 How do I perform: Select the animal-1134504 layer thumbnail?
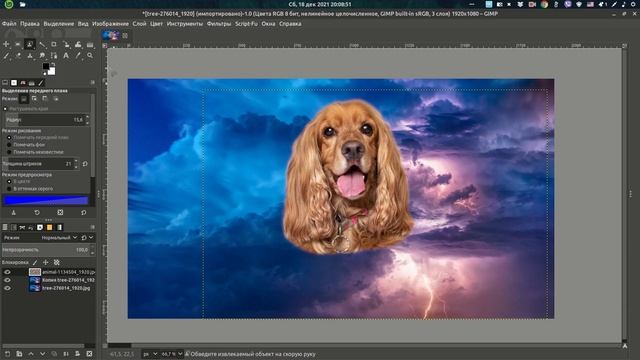pos(35,272)
